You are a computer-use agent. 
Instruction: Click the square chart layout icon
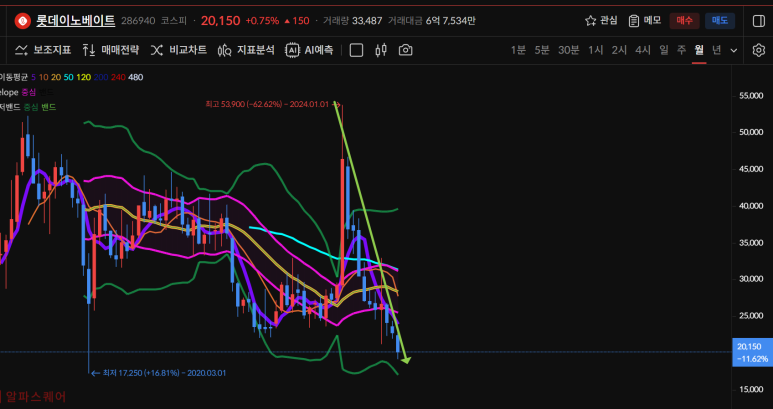[356, 50]
